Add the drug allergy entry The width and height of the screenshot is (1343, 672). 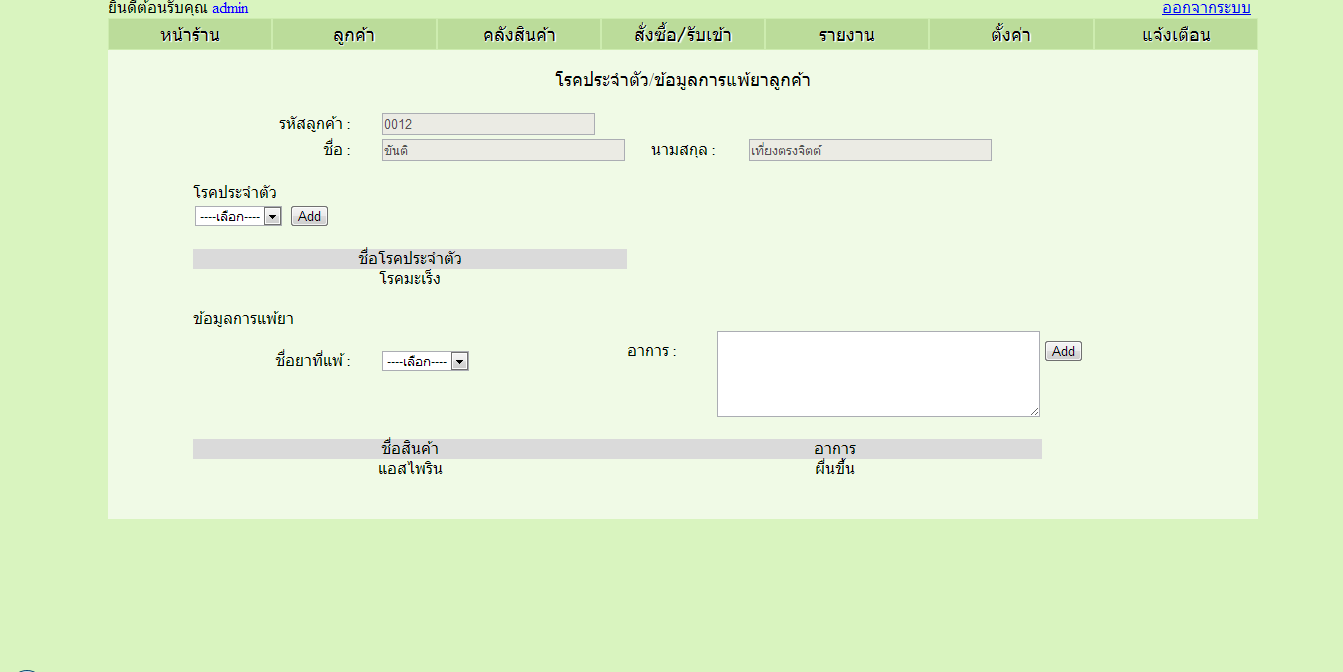tap(1063, 351)
